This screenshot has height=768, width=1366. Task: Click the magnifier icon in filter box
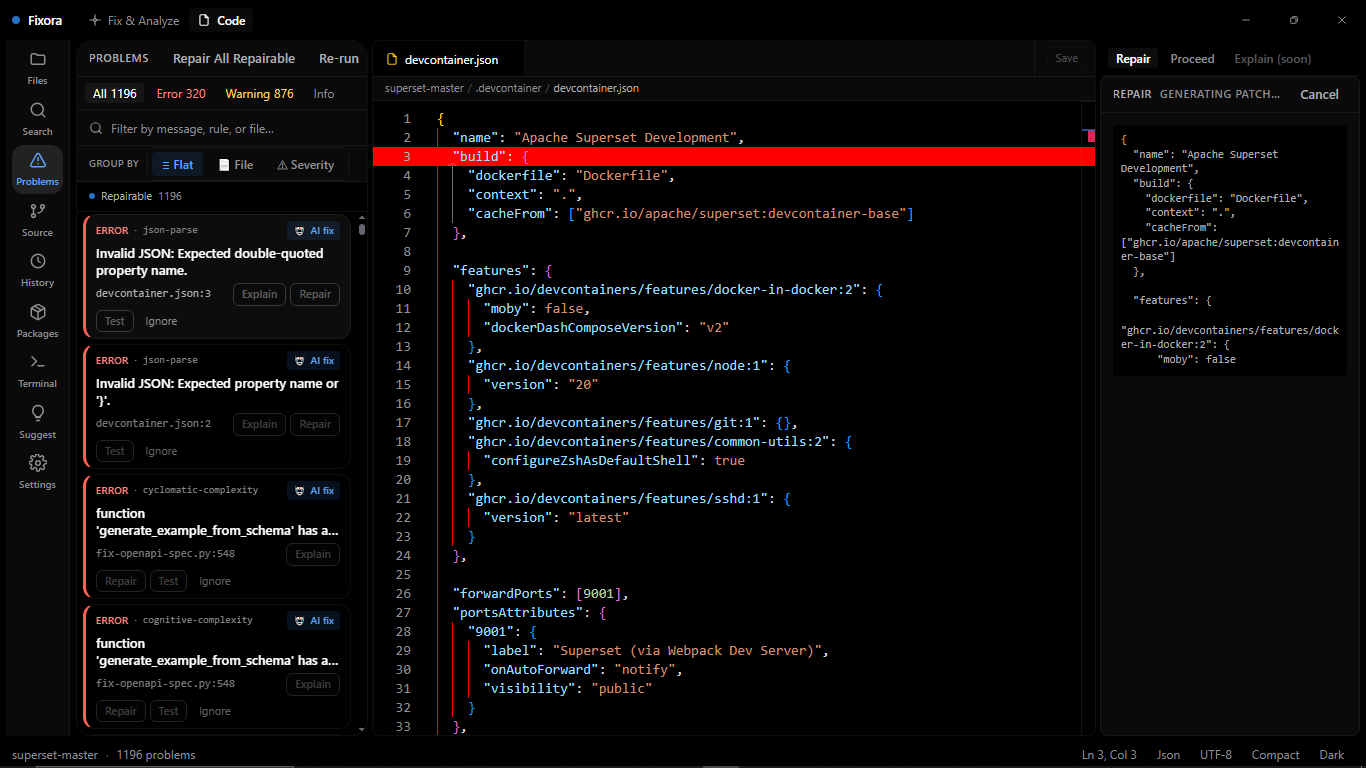(97, 129)
